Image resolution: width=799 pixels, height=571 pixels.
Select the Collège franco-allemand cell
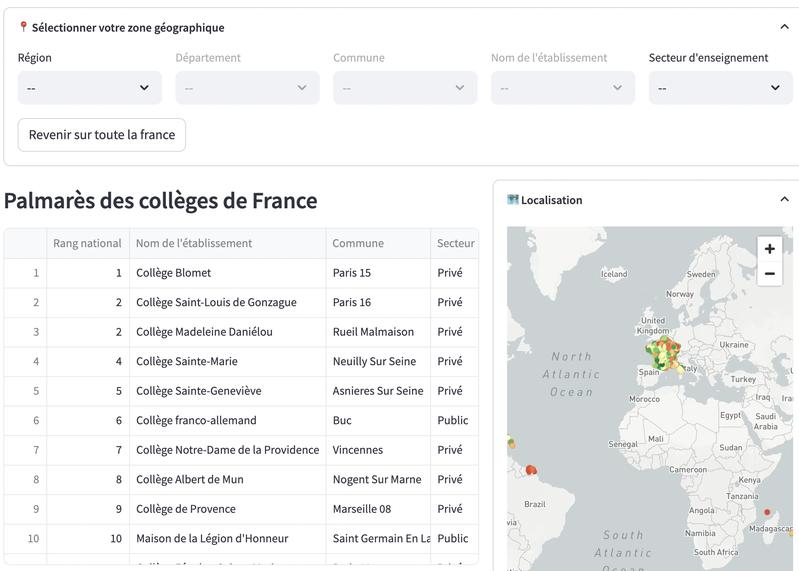click(227, 421)
